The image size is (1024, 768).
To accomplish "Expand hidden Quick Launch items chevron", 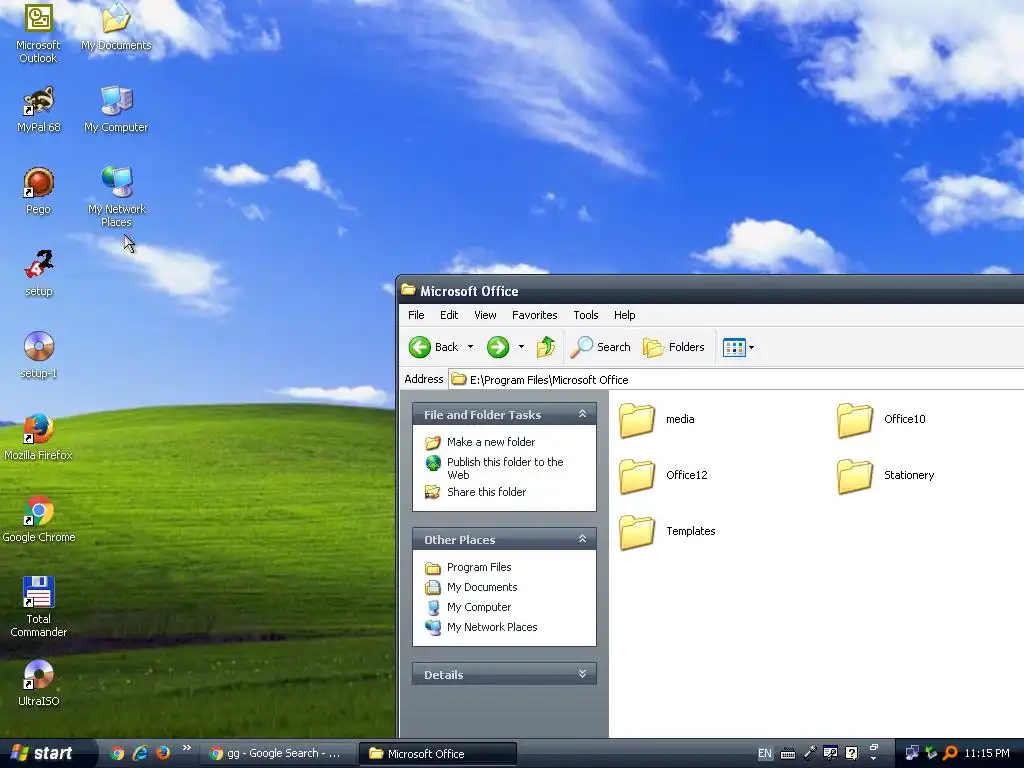I will coord(187,748).
